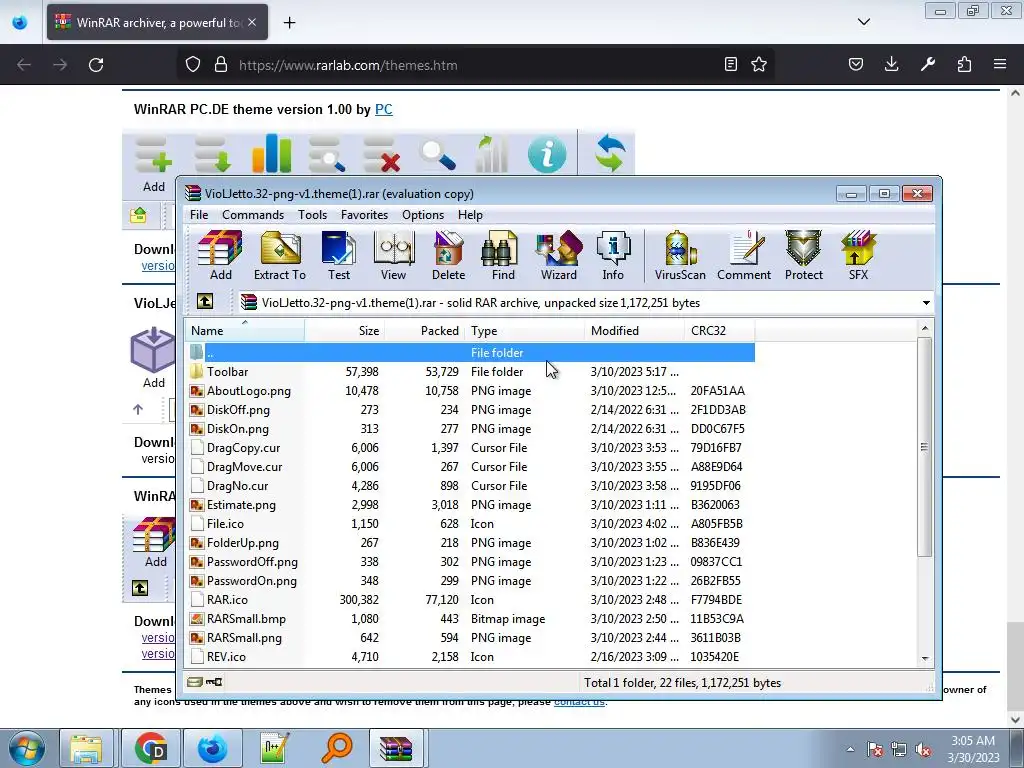1024x768 pixels.
Task: Open the Comment tool
Action: click(x=744, y=255)
